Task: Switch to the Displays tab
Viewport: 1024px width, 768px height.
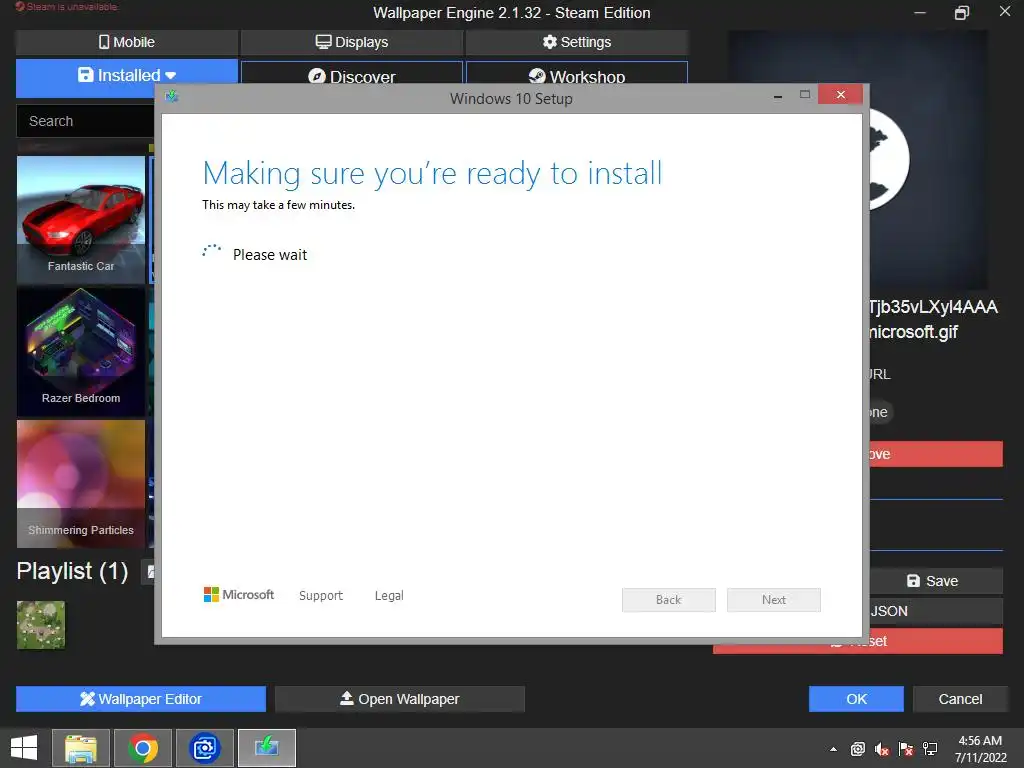Action: tap(352, 42)
